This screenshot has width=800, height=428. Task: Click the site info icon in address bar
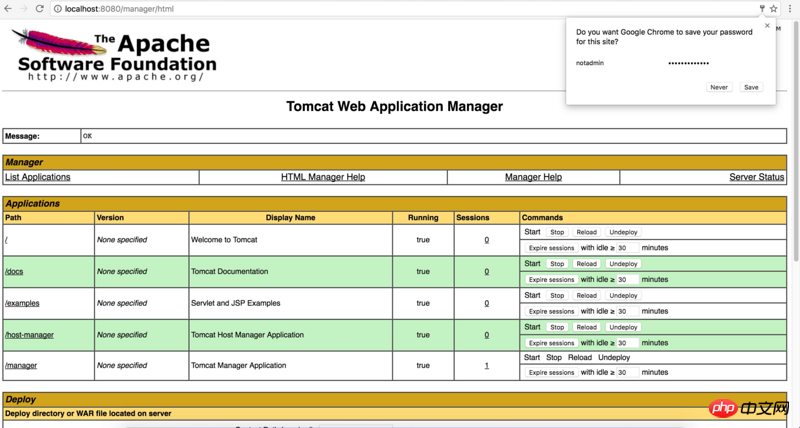58,9
